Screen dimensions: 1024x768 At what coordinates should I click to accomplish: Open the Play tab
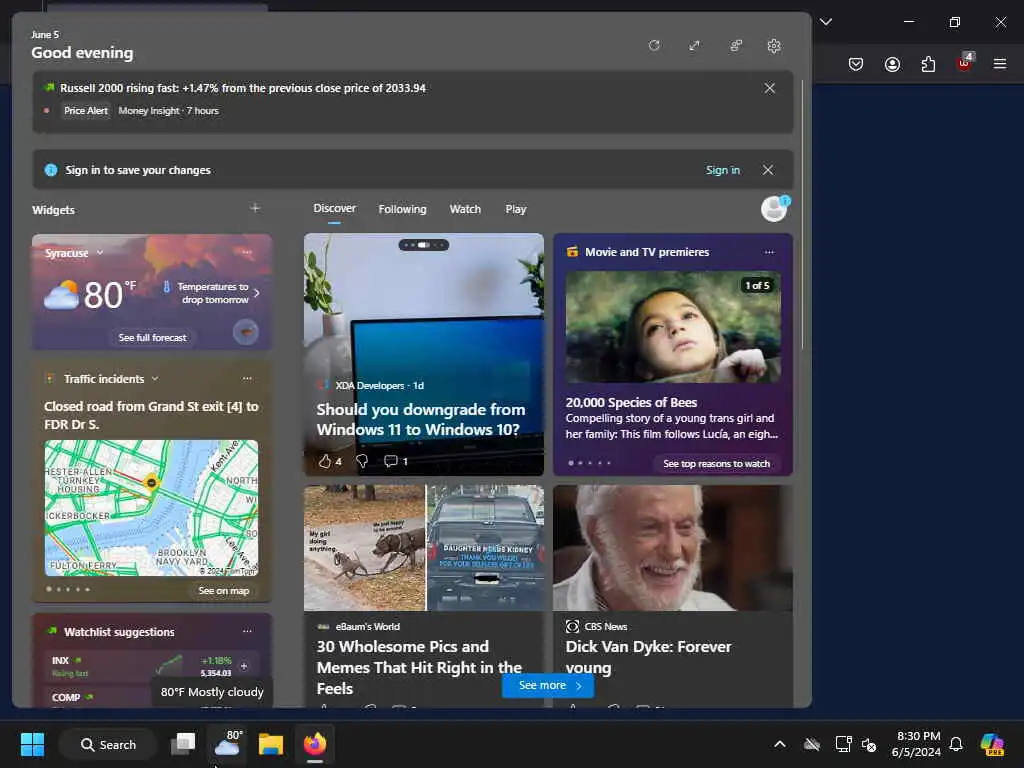click(515, 209)
